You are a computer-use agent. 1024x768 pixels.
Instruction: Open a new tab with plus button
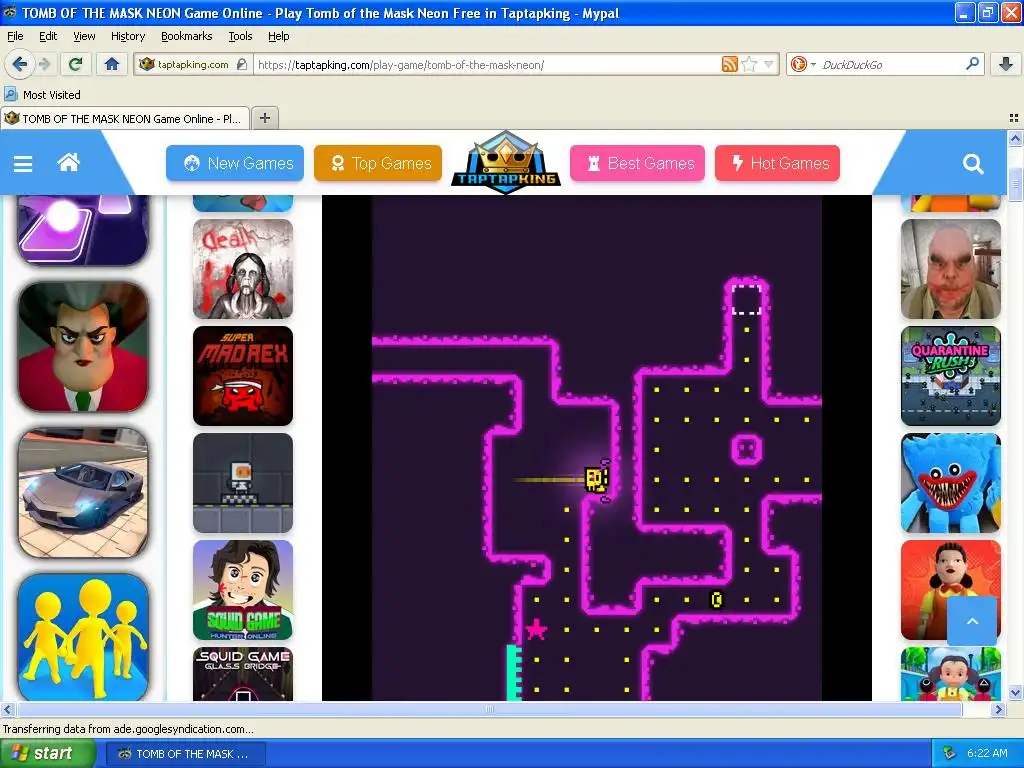[x=264, y=118]
